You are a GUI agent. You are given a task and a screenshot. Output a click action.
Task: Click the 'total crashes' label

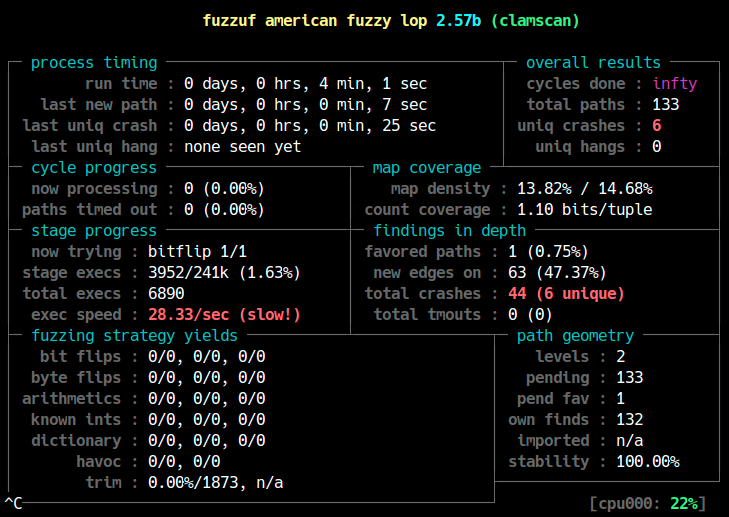422,294
